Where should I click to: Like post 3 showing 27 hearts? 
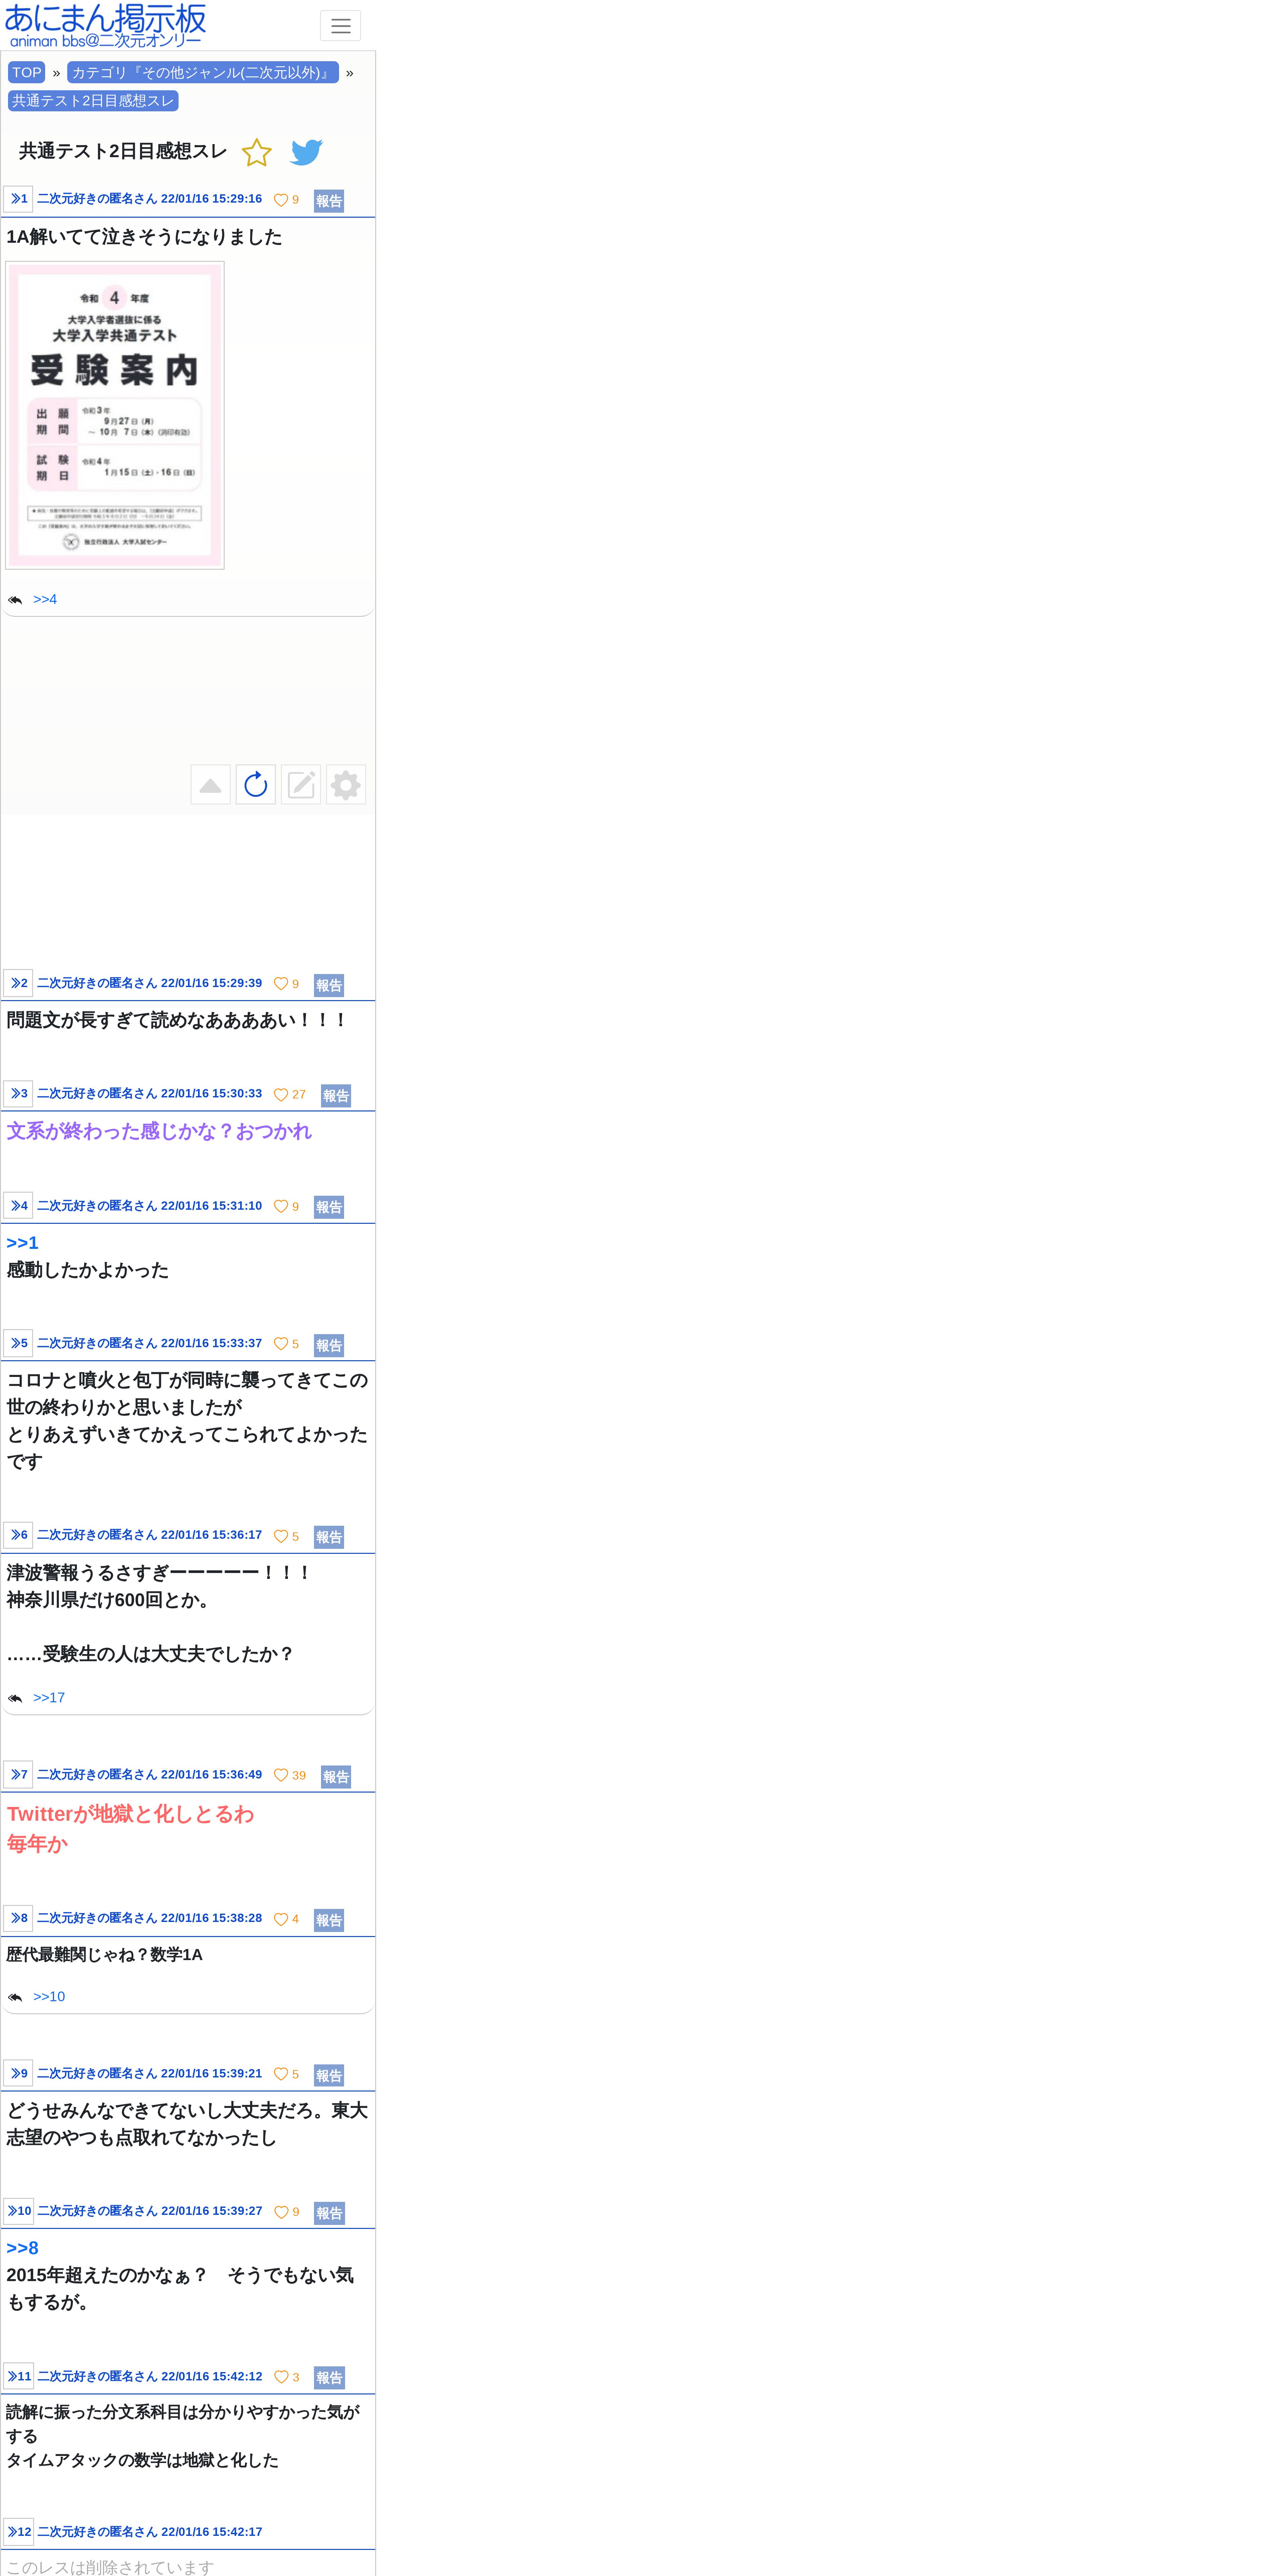(281, 1095)
